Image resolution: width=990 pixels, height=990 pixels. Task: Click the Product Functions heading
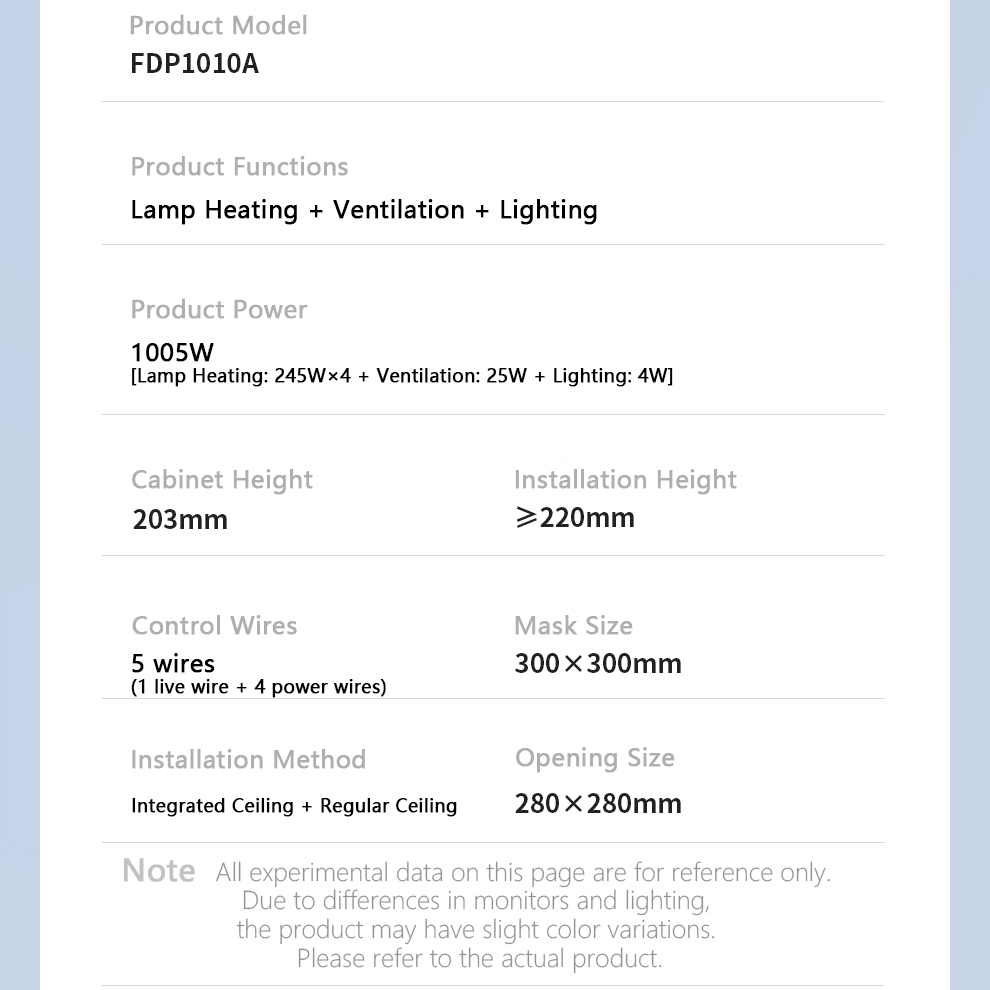(x=239, y=166)
